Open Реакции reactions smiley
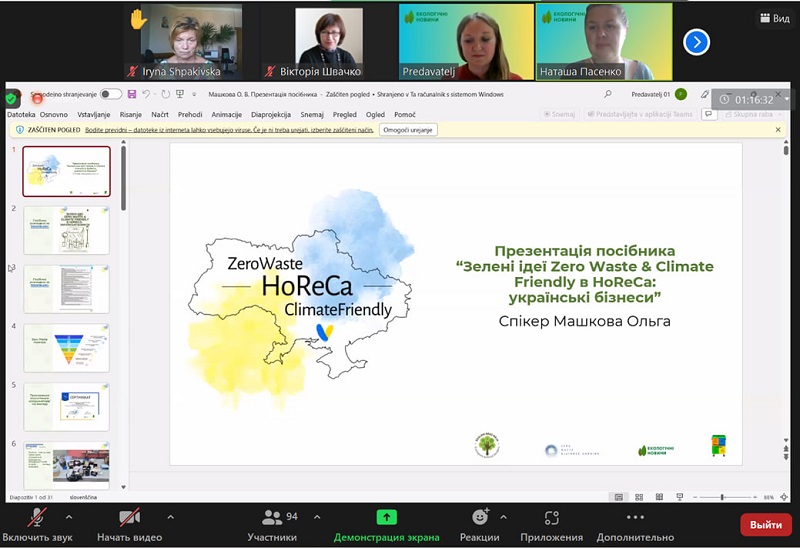The image size is (800, 548). pos(480,526)
